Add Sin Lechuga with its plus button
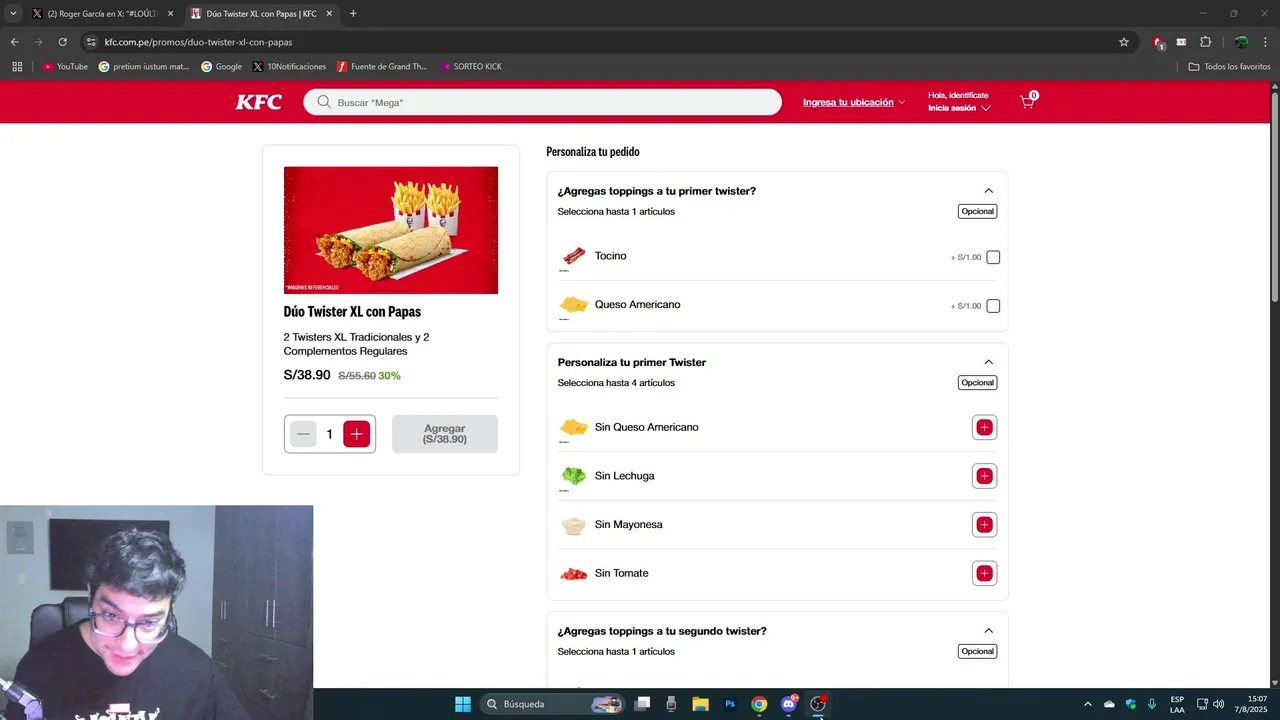The image size is (1280, 720). (984, 476)
